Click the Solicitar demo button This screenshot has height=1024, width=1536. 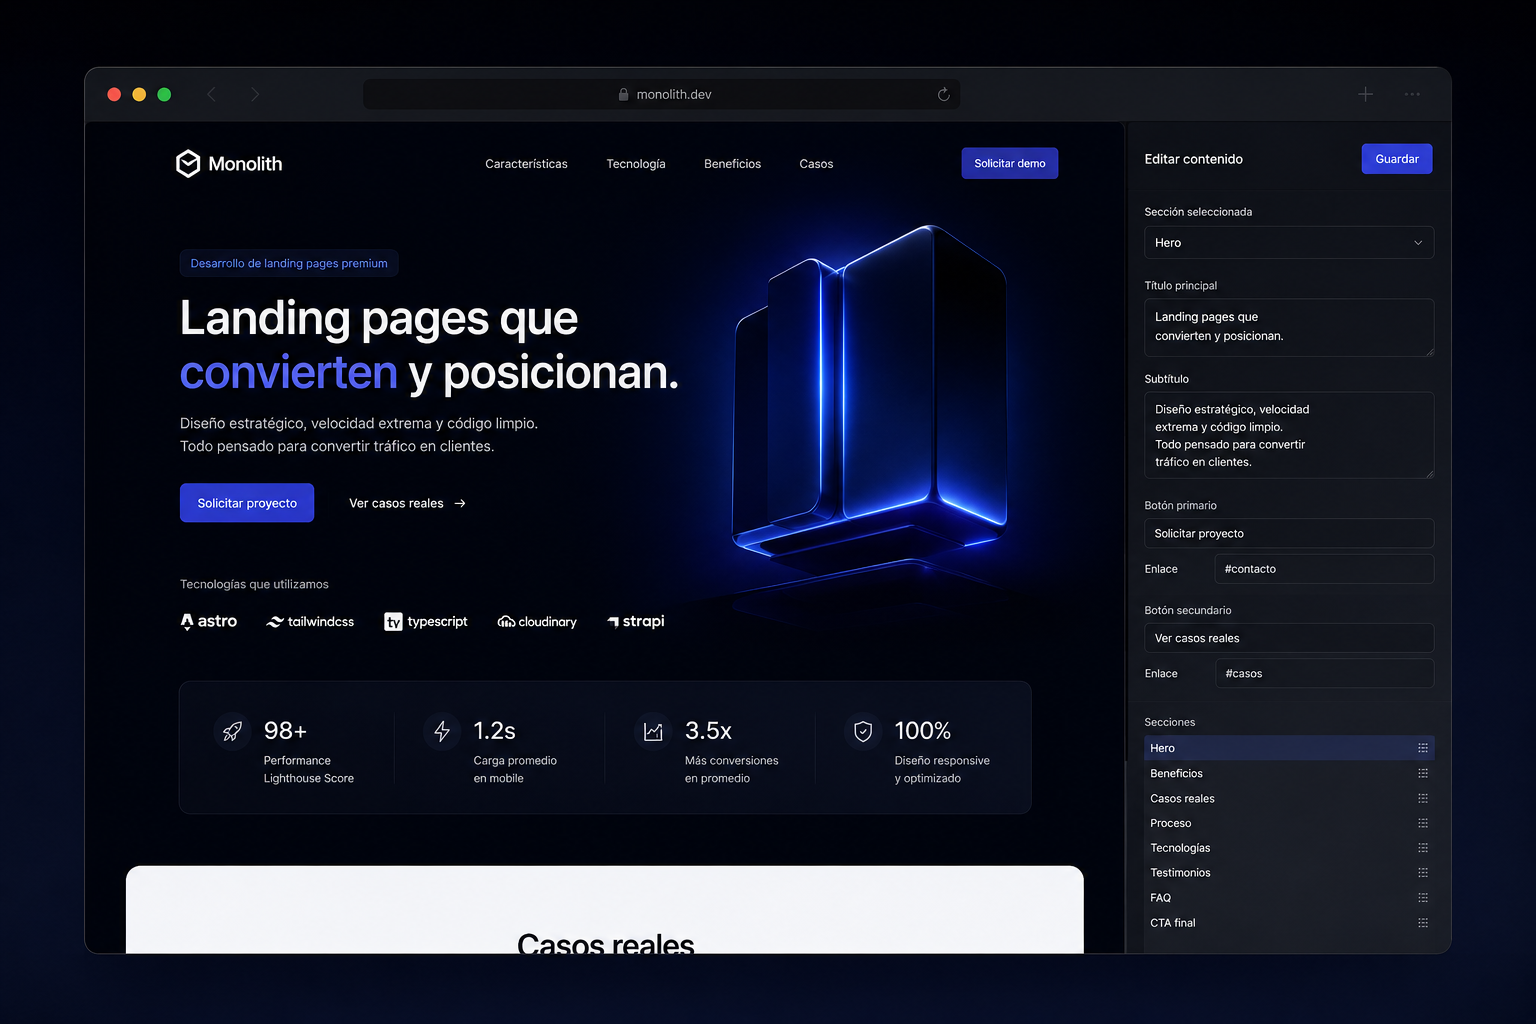tap(1010, 163)
